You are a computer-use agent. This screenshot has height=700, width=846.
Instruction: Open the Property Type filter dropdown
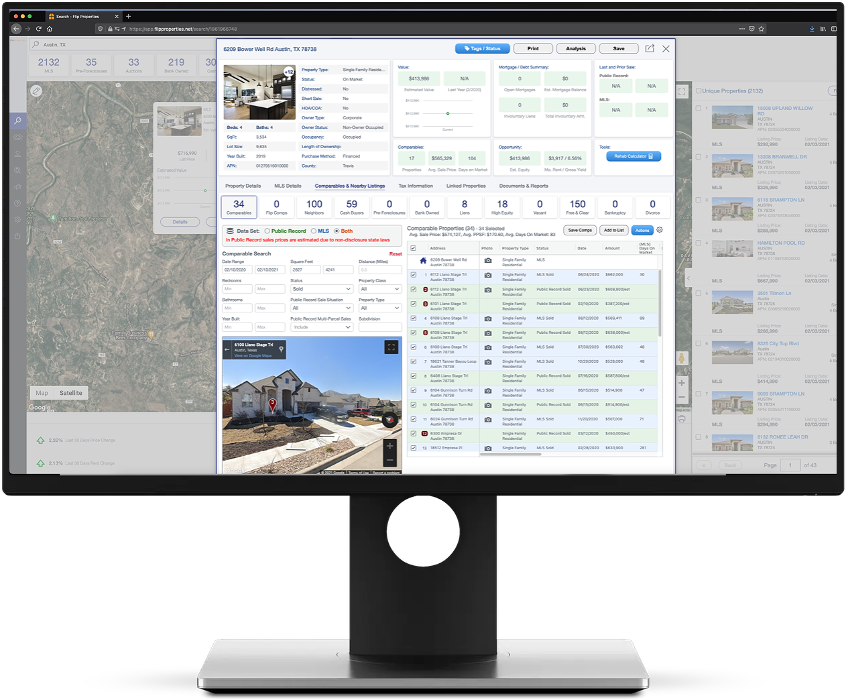coord(380,308)
